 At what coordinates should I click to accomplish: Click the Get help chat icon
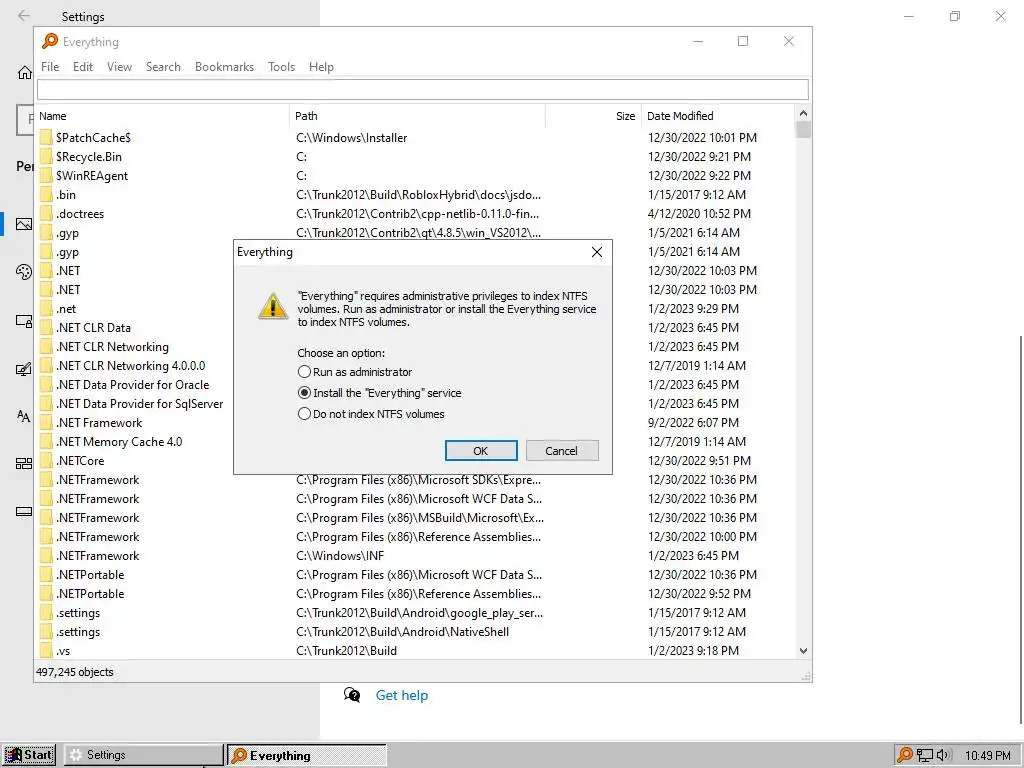pyautogui.click(x=352, y=695)
